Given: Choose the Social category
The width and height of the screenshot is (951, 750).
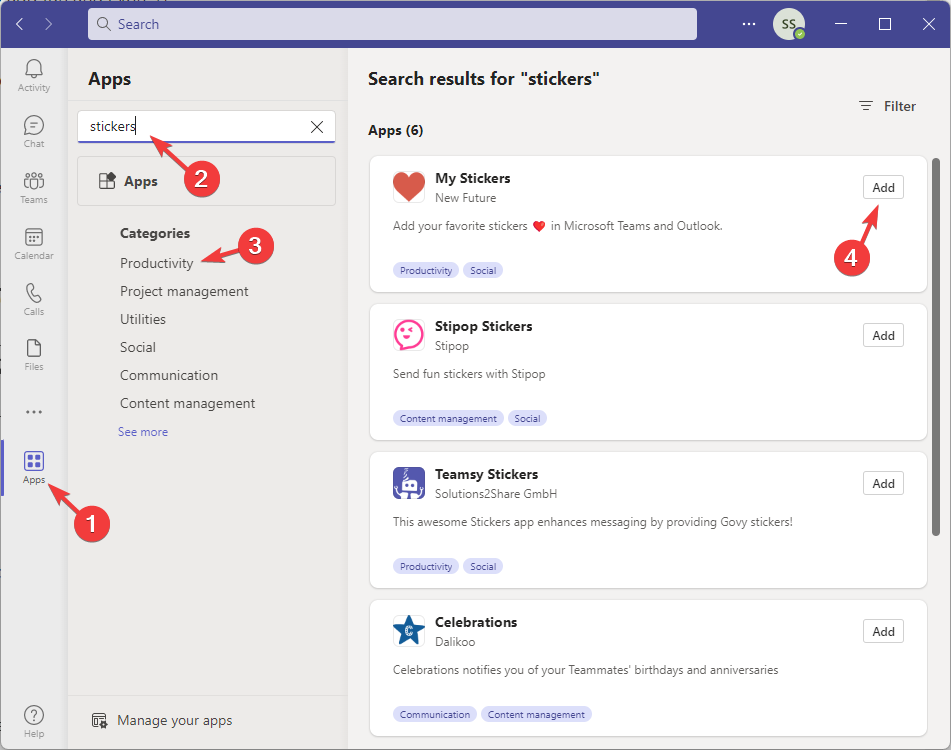Looking at the screenshot, I should 138,347.
